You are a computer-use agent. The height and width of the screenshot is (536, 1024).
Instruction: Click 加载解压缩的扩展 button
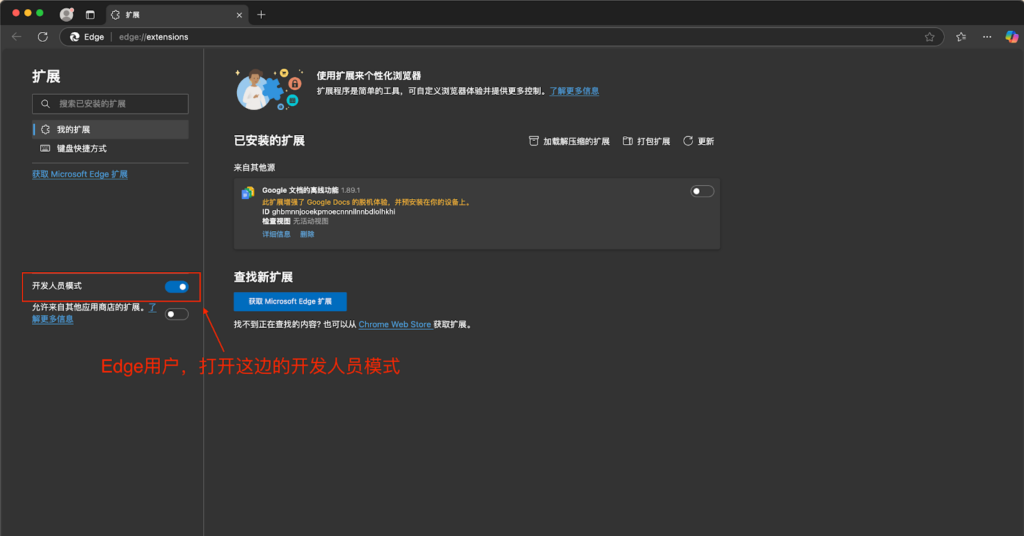[x=569, y=142]
